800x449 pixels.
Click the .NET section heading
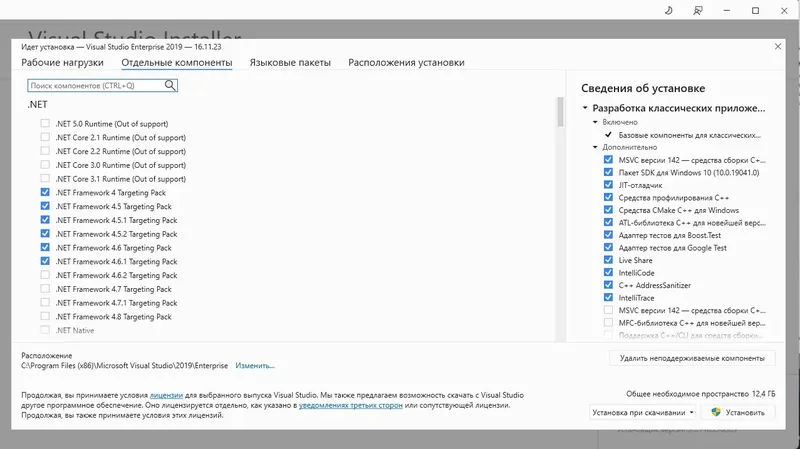coord(37,104)
